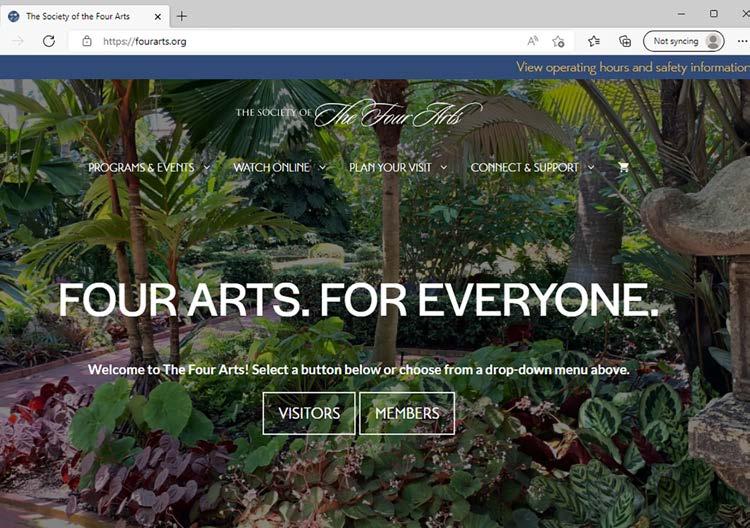
Task: Expand the Watch Online dropdown arrow
Action: [322, 167]
